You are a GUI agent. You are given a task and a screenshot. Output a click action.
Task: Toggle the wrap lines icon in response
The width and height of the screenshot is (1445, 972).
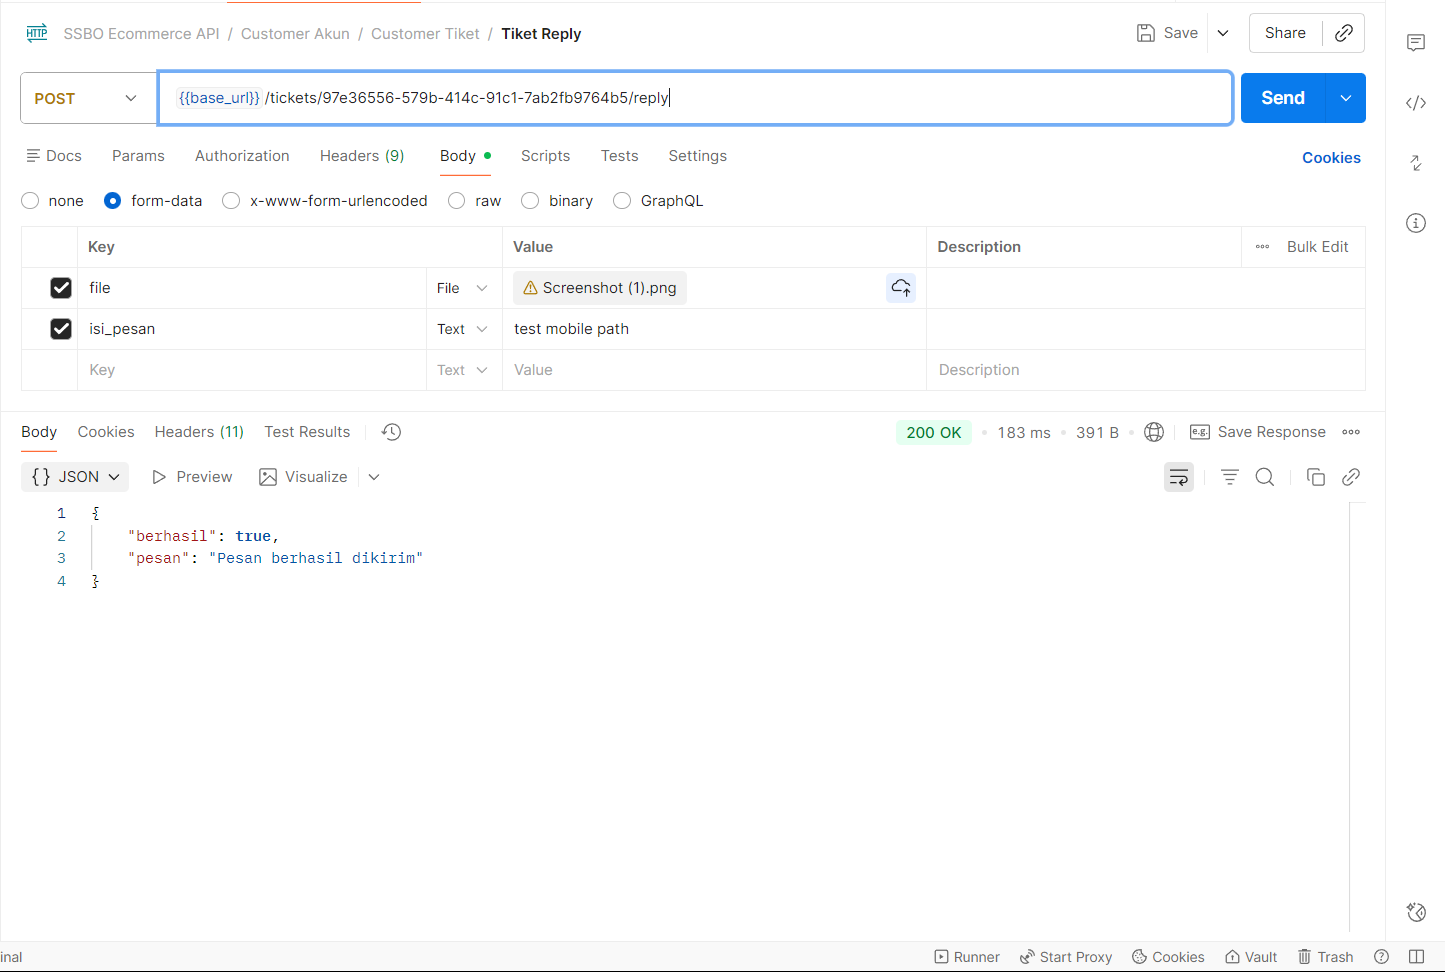tap(1179, 477)
